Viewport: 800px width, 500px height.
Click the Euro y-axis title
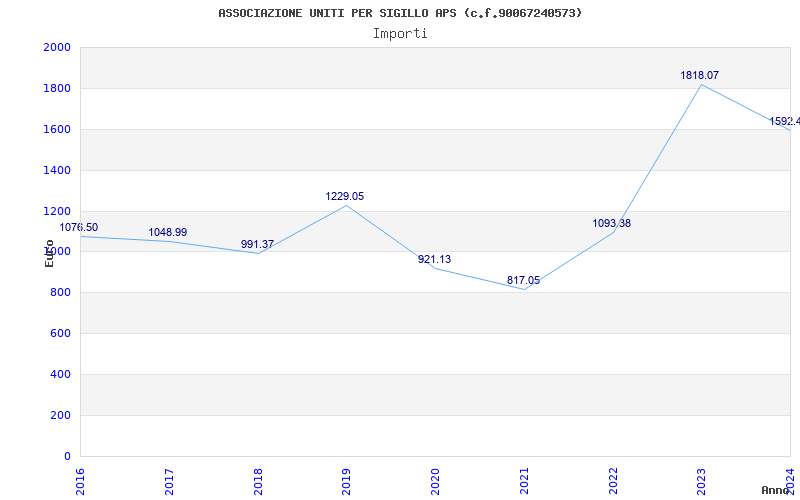click(x=49, y=254)
